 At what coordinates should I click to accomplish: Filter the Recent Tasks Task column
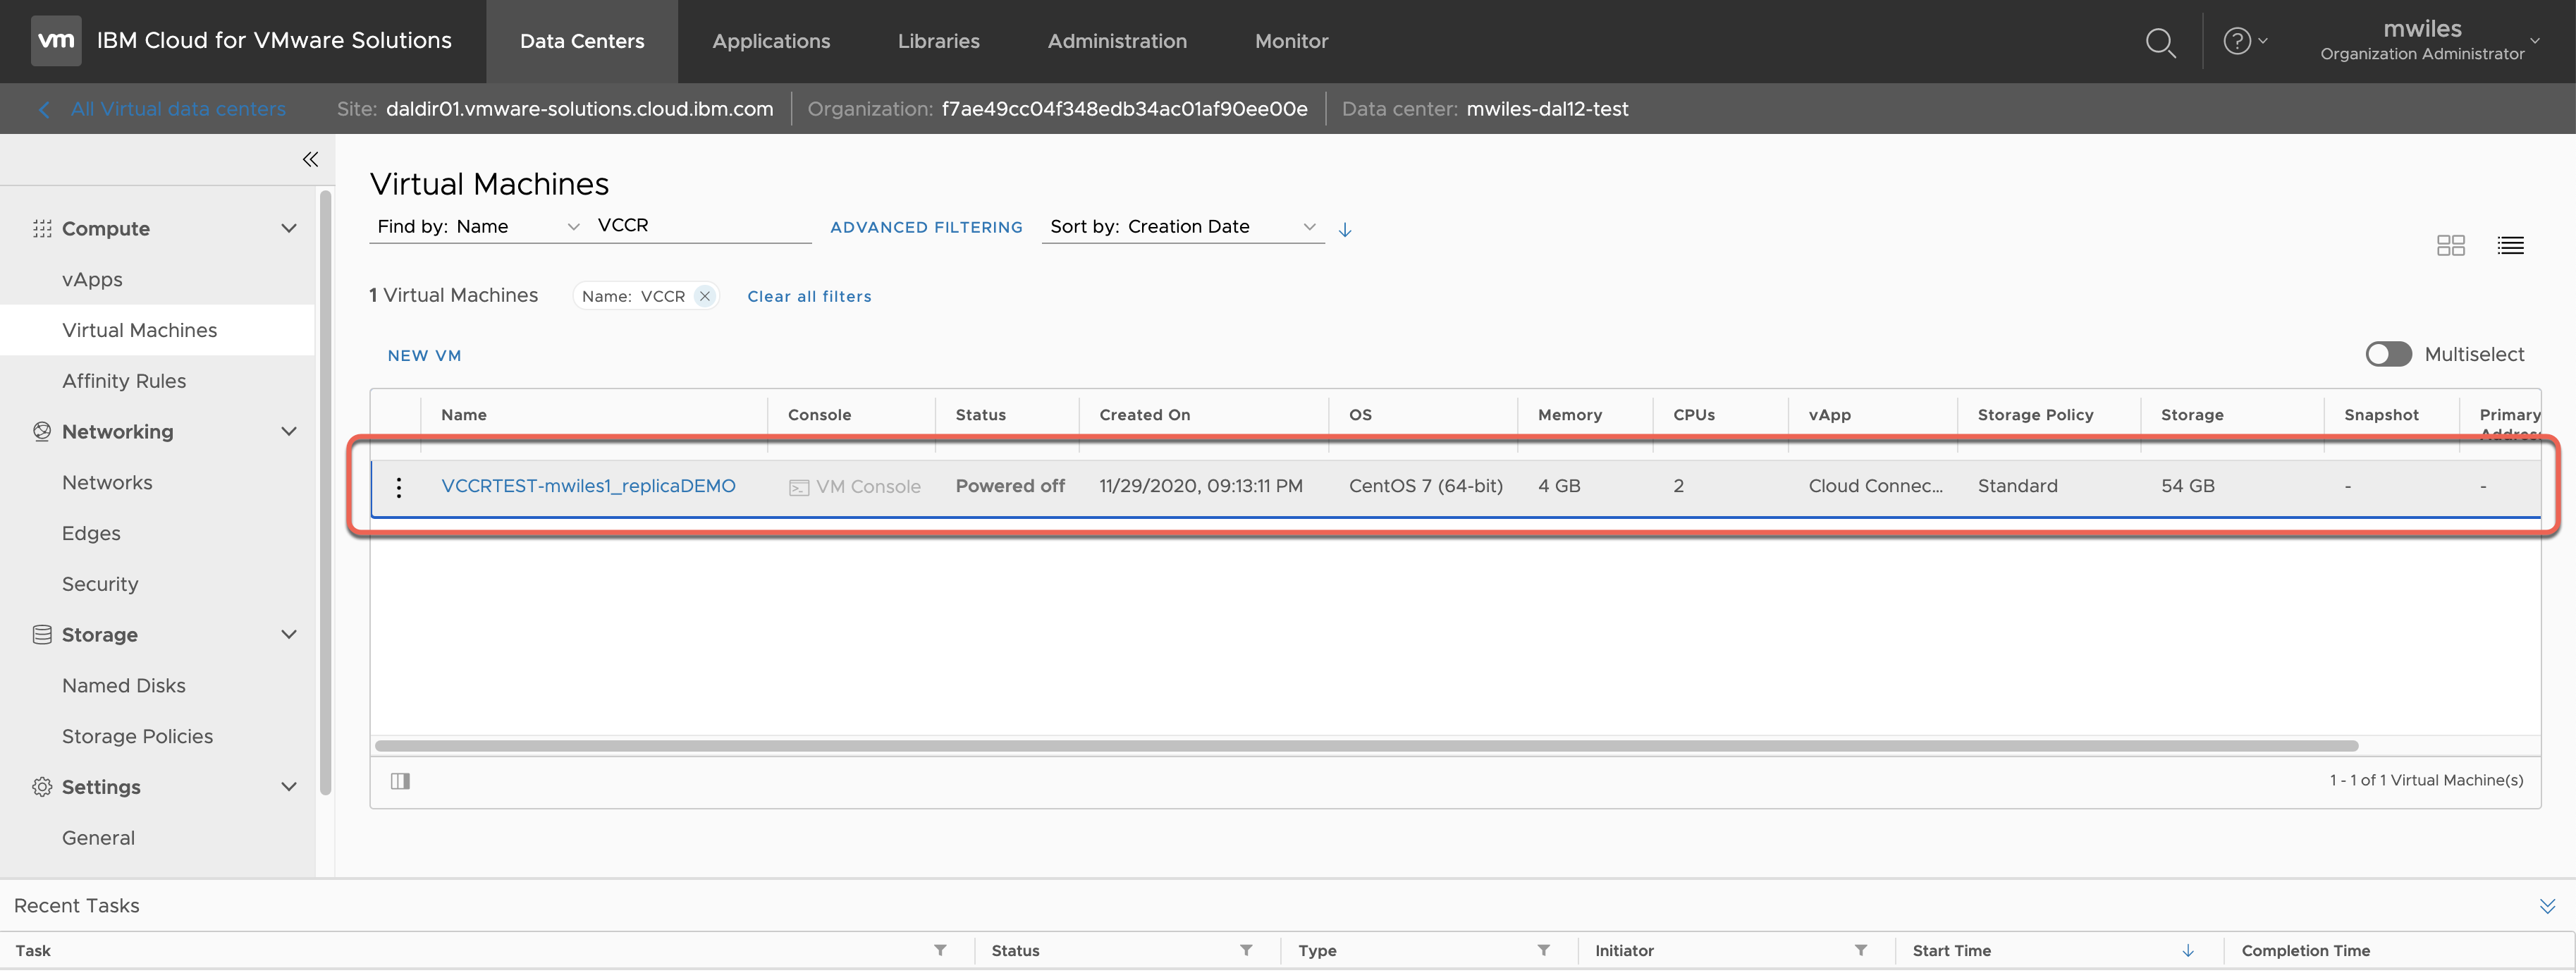[x=940, y=950]
